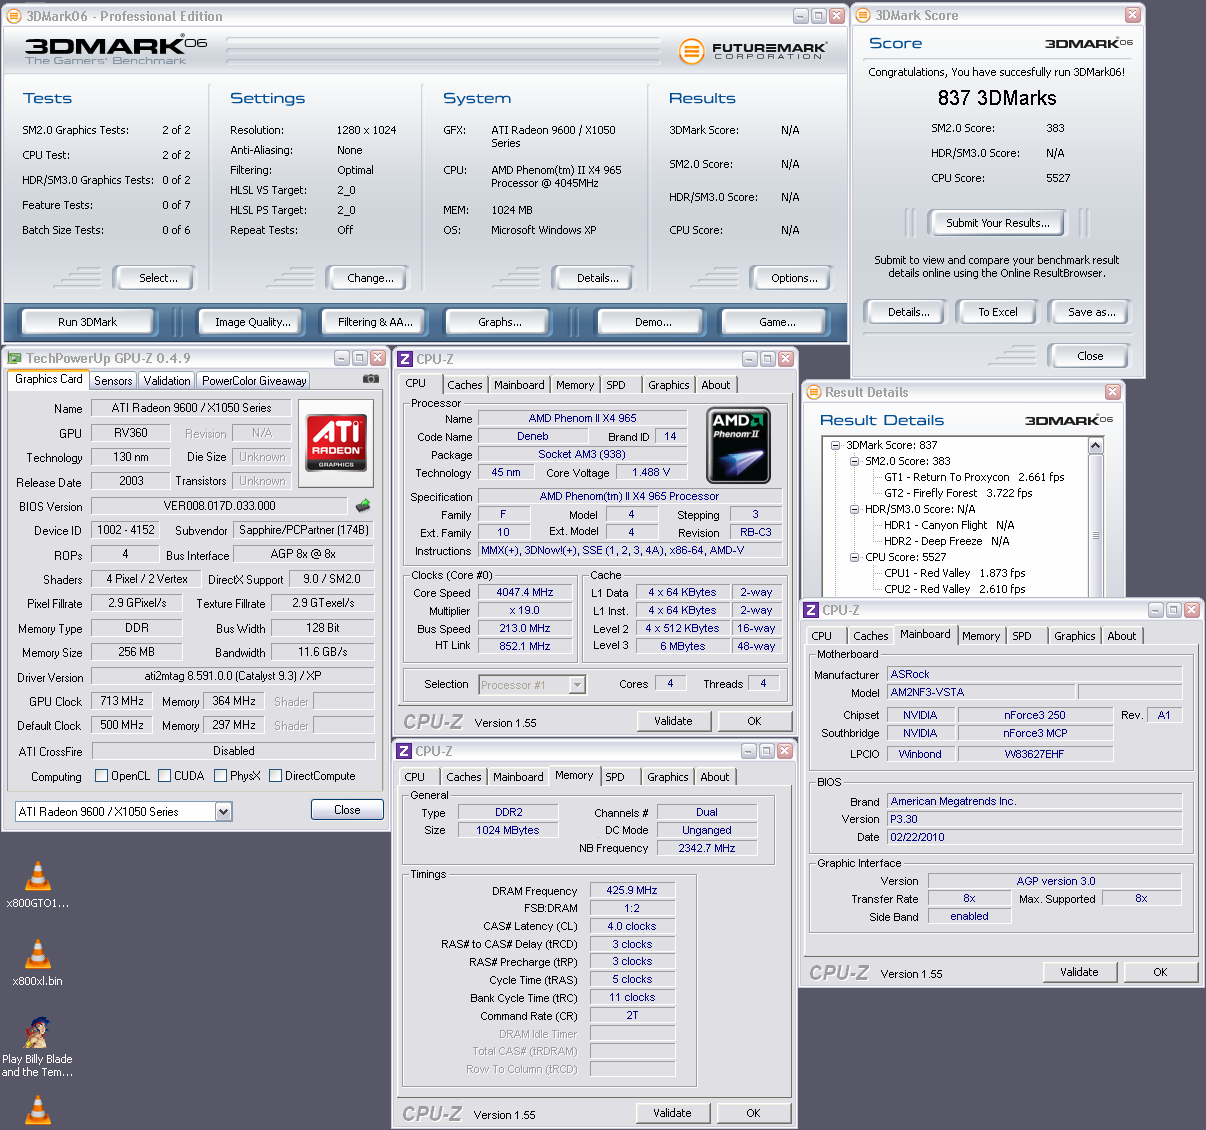Click the Driver Version ati2mtag field

click(x=233, y=676)
